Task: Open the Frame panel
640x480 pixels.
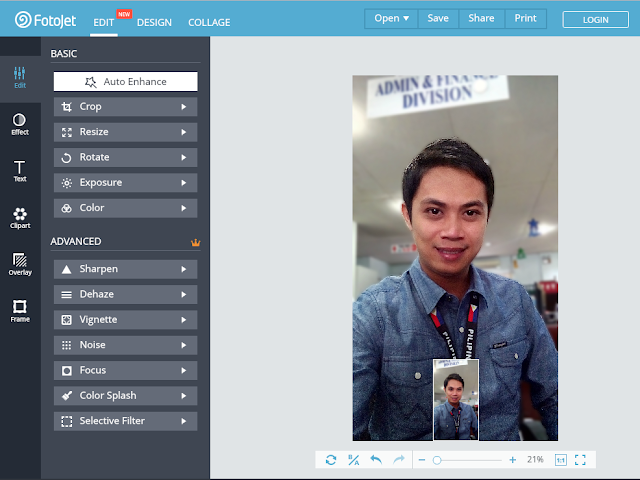Action: pos(20,311)
